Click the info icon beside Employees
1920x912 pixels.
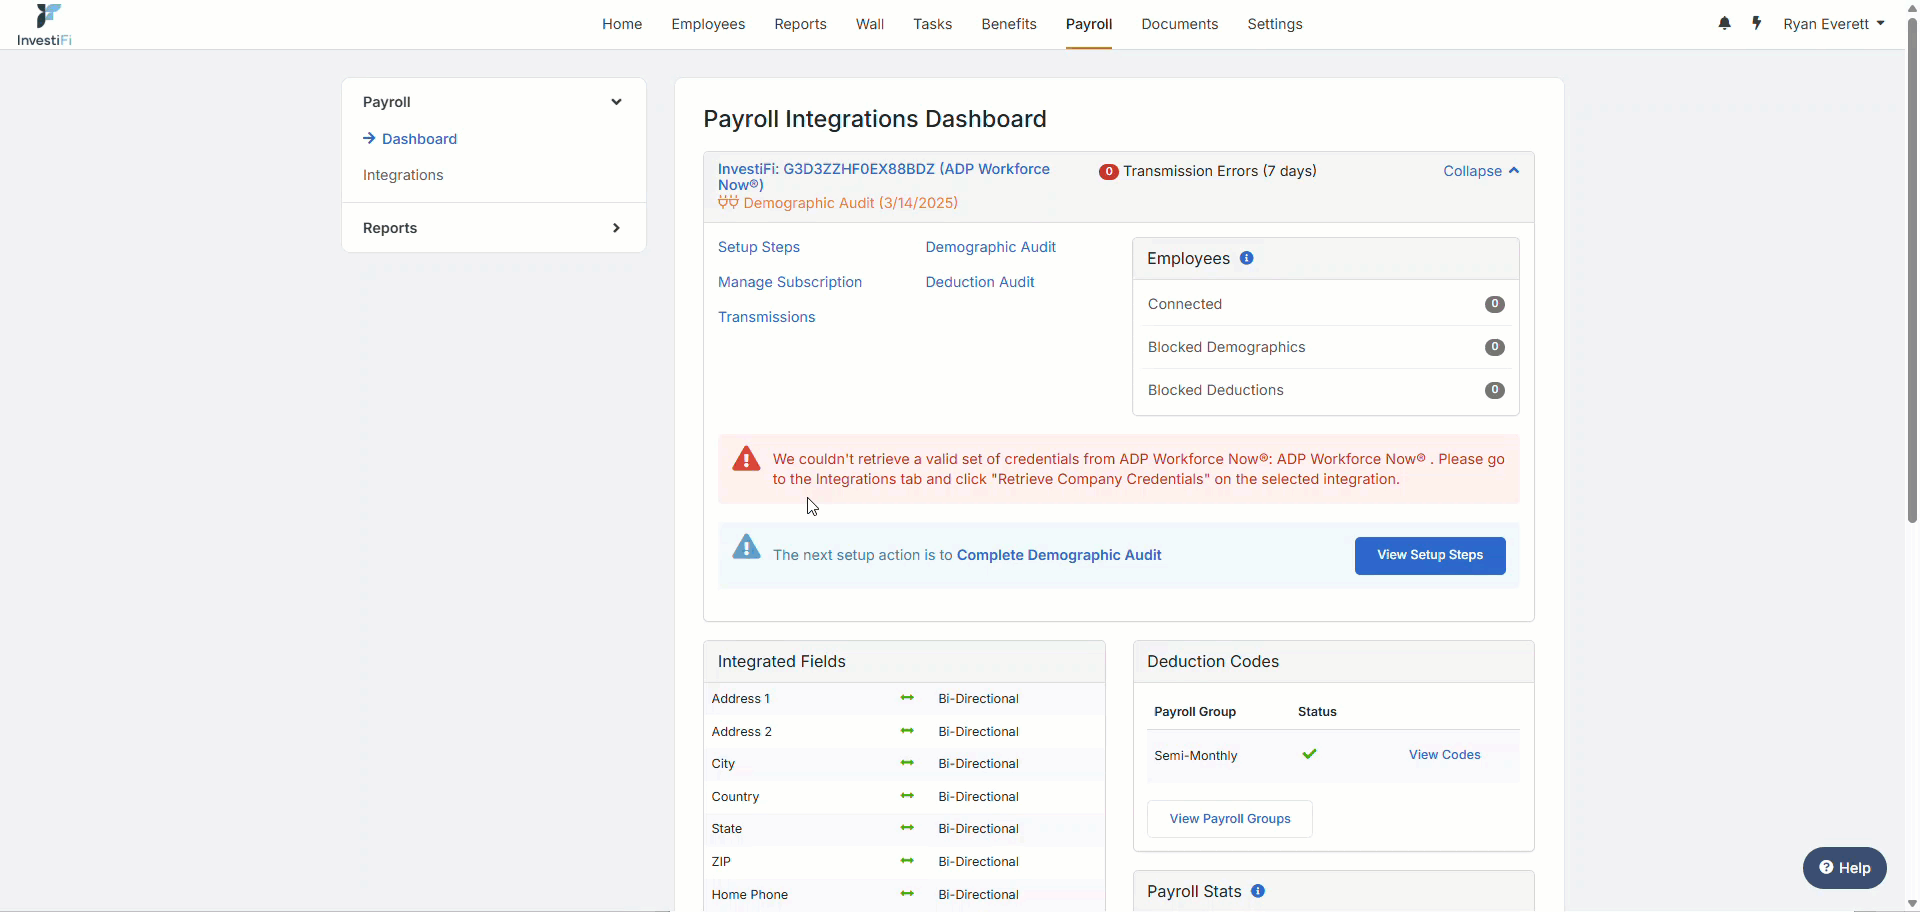[1246, 258]
